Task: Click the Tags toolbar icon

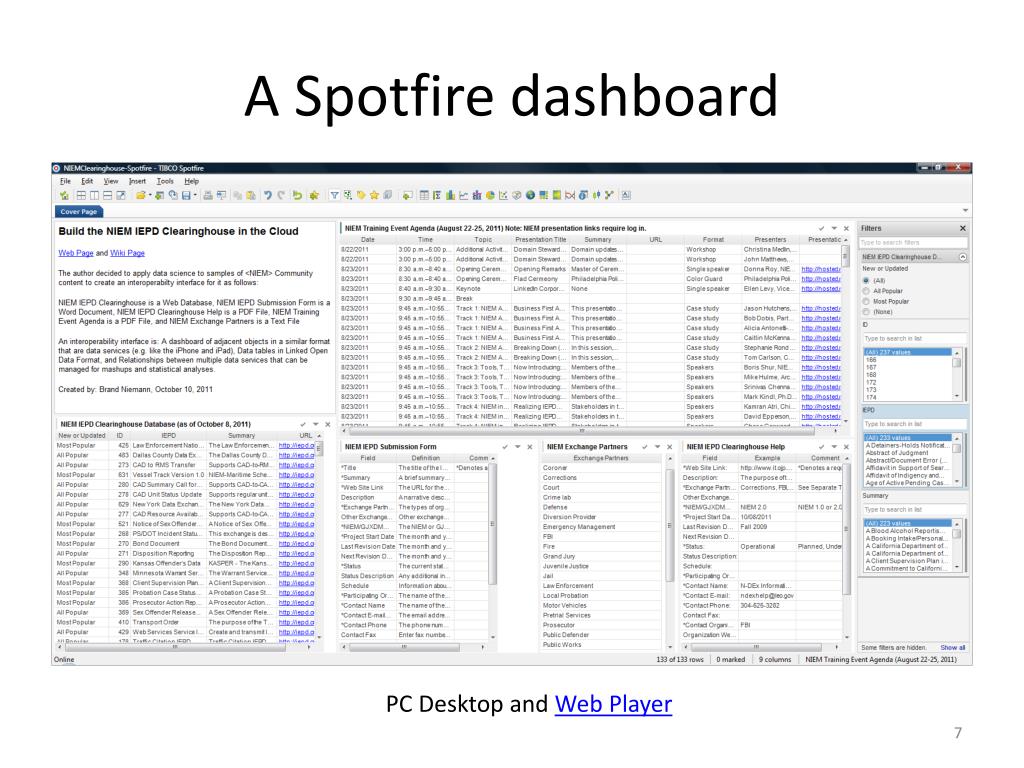Action: click(360, 195)
